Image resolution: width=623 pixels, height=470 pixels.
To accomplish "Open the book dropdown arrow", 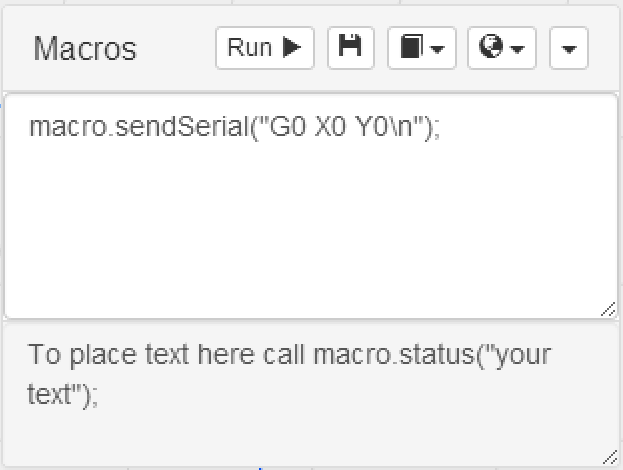I will [x=438, y=49].
